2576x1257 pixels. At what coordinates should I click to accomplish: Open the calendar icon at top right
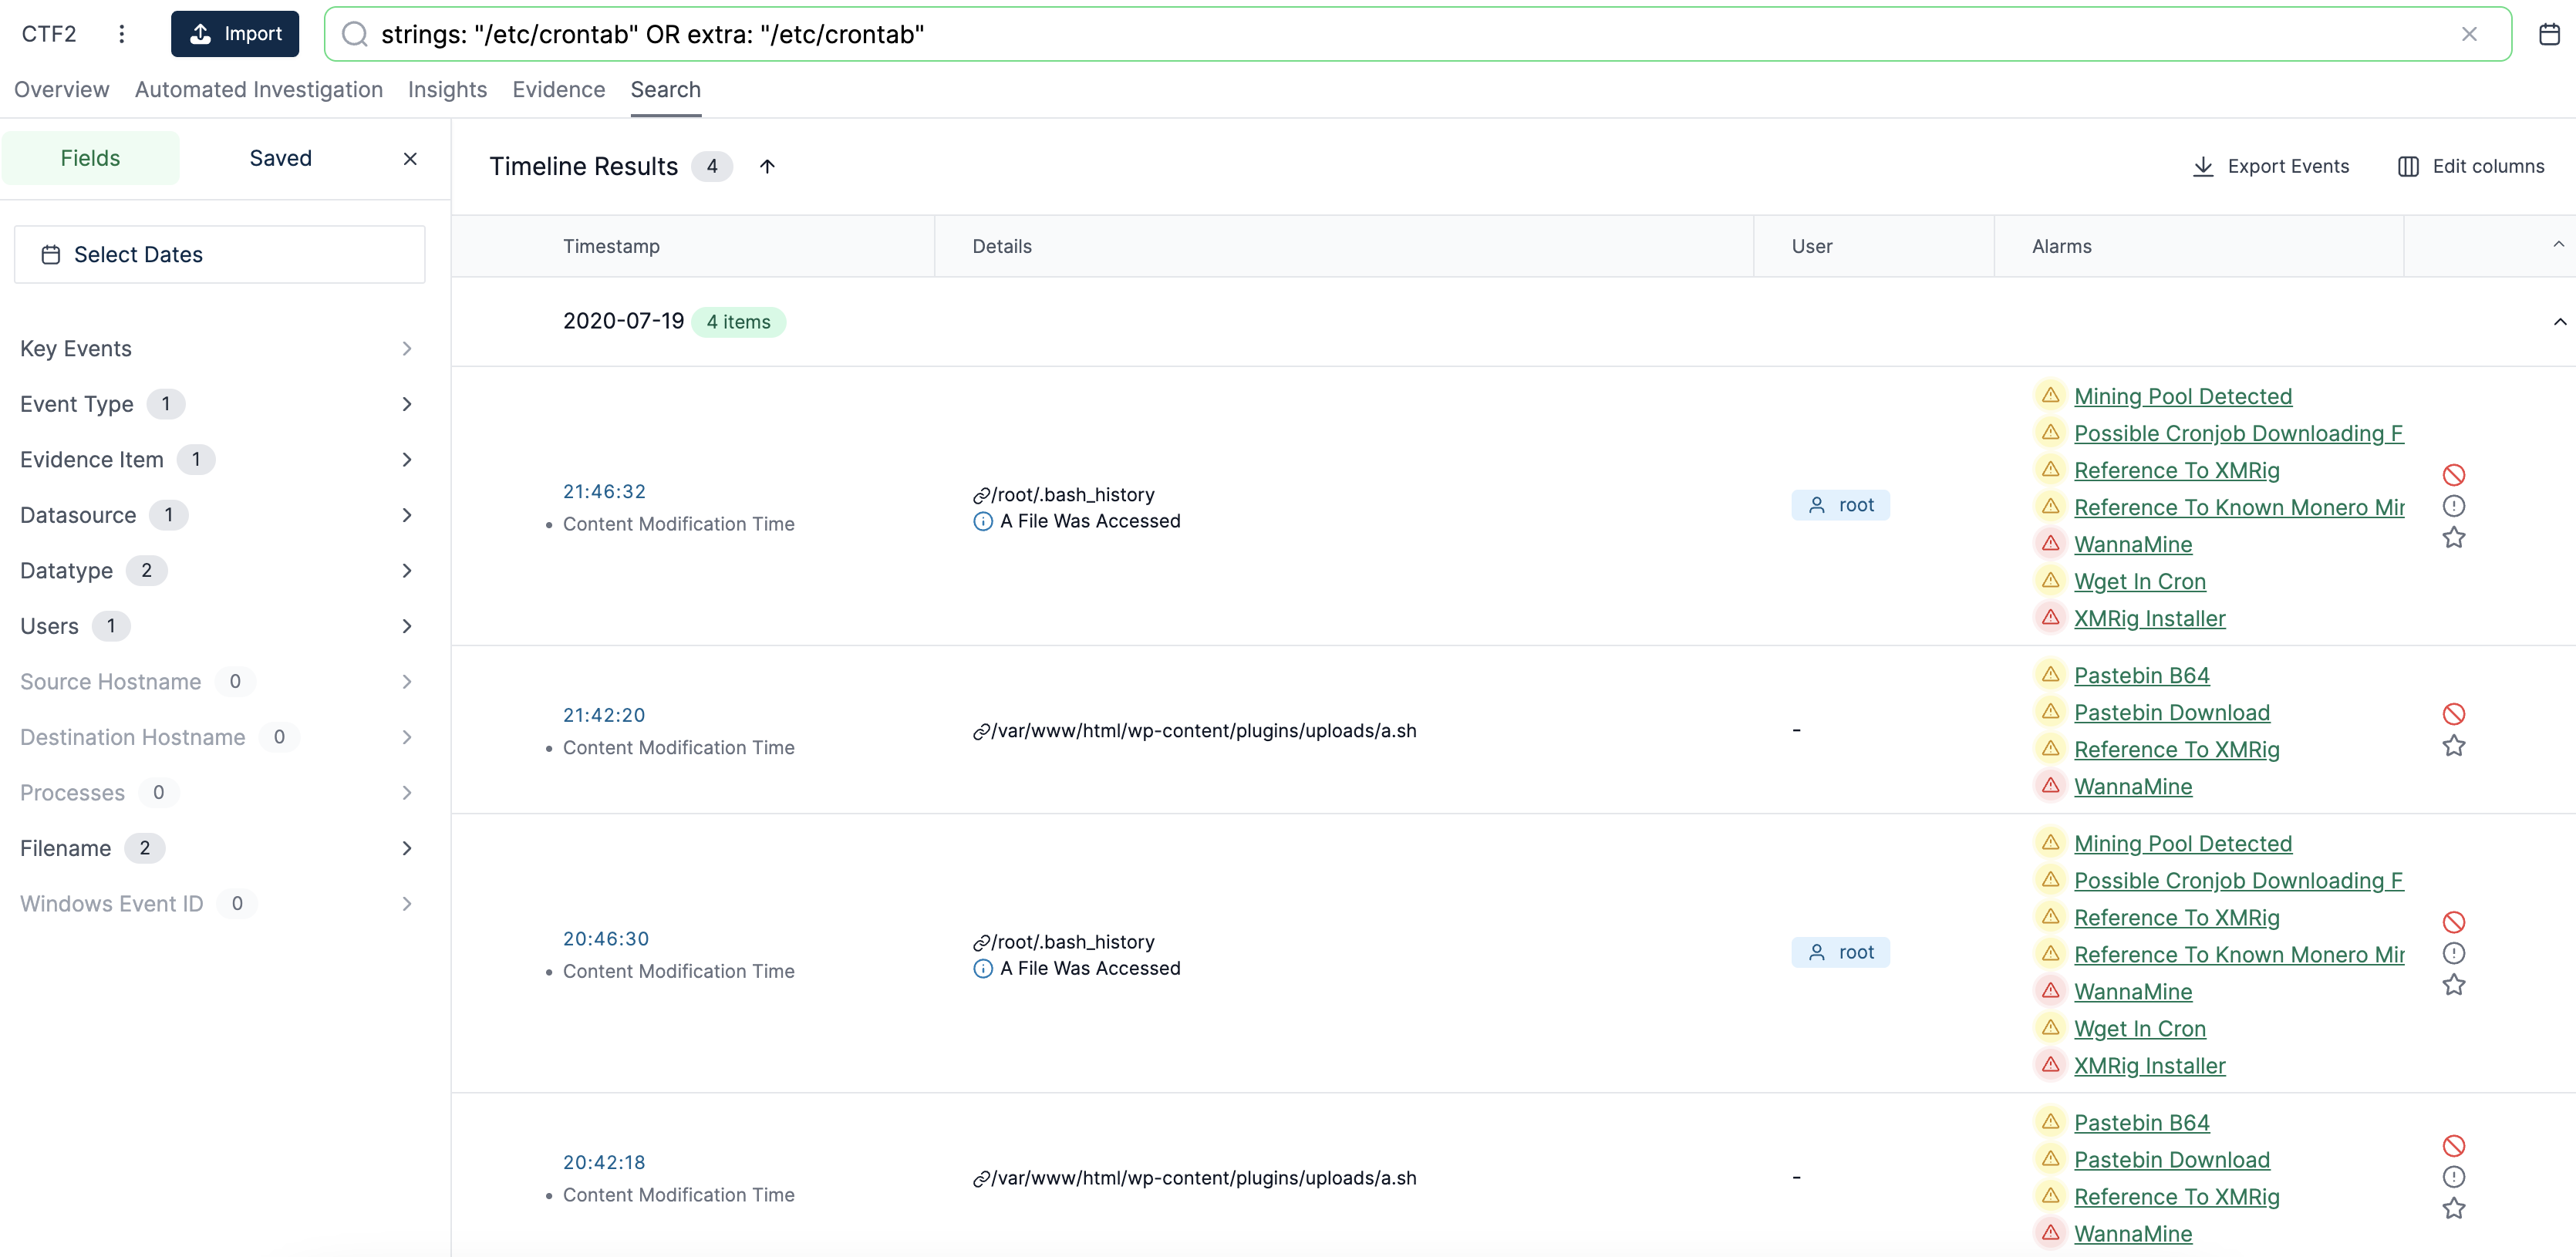2549,34
